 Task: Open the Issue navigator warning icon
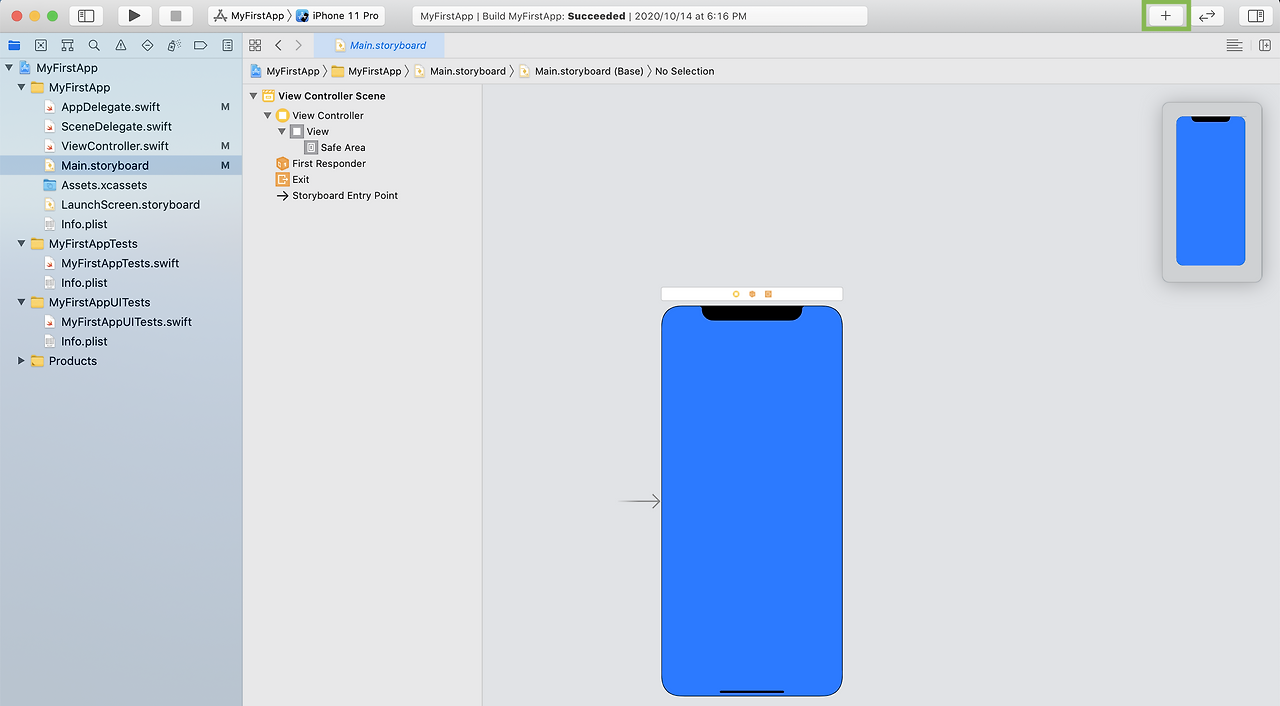coord(121,45)
